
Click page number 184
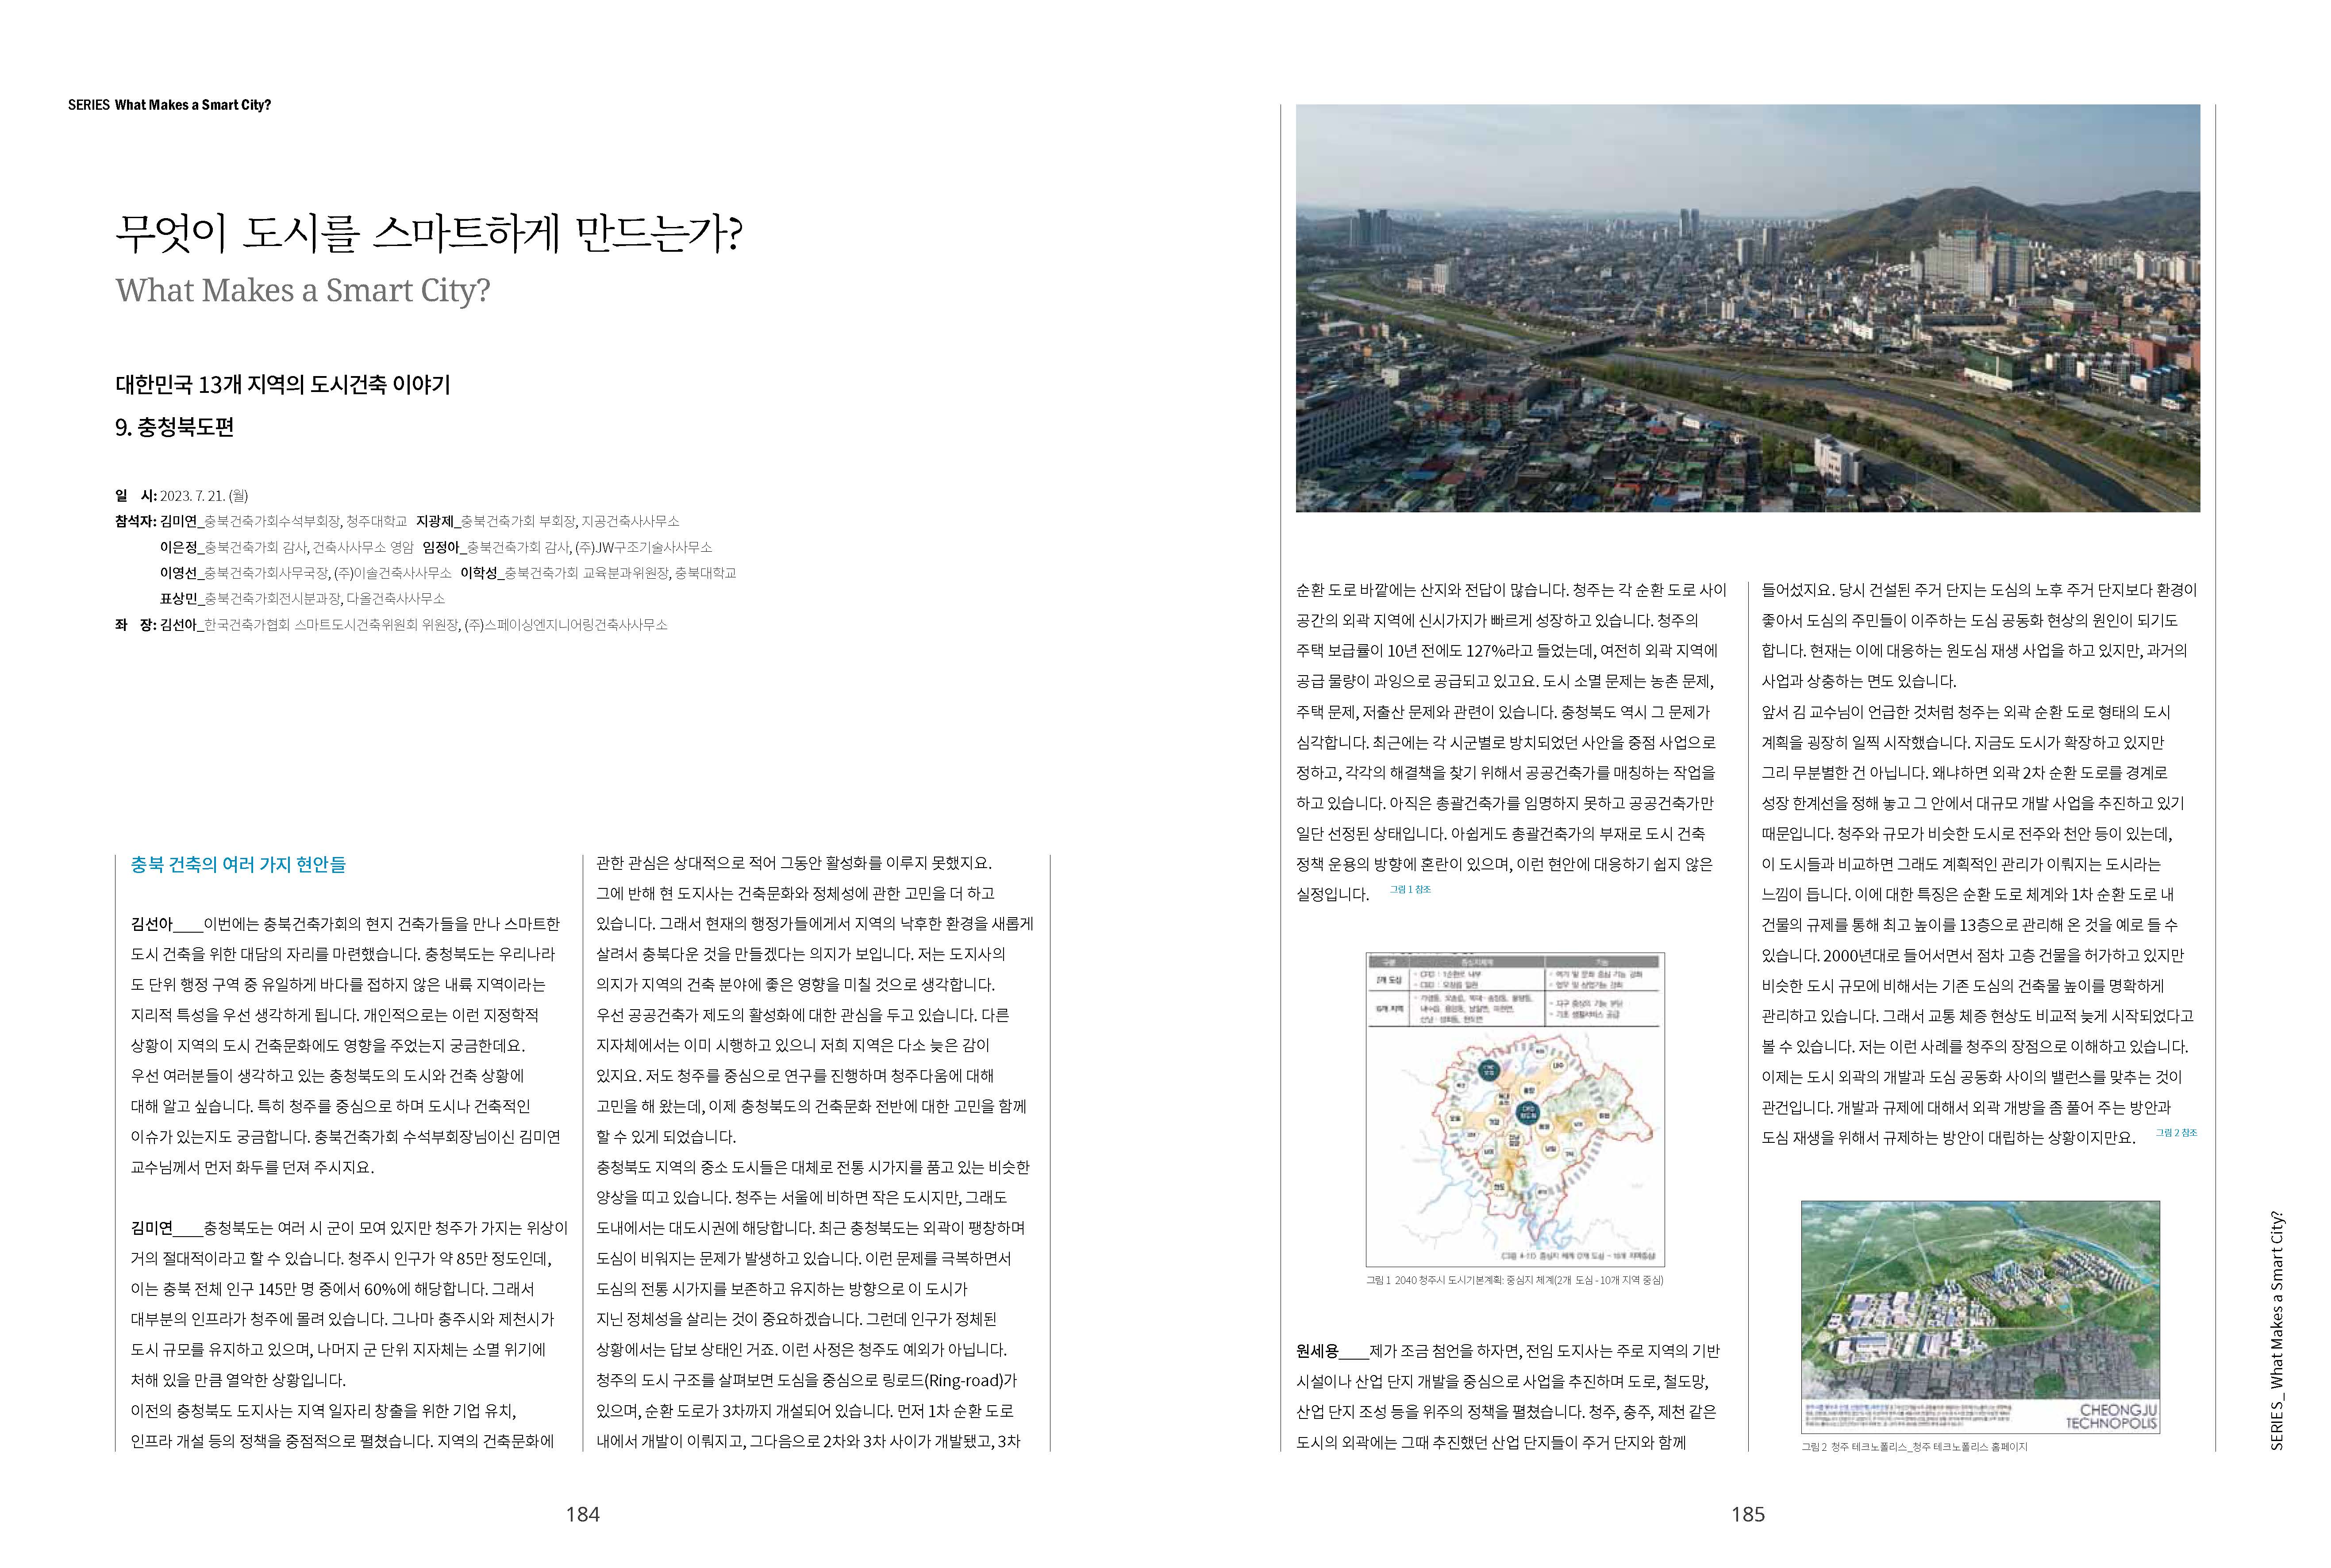[582, 1514]
